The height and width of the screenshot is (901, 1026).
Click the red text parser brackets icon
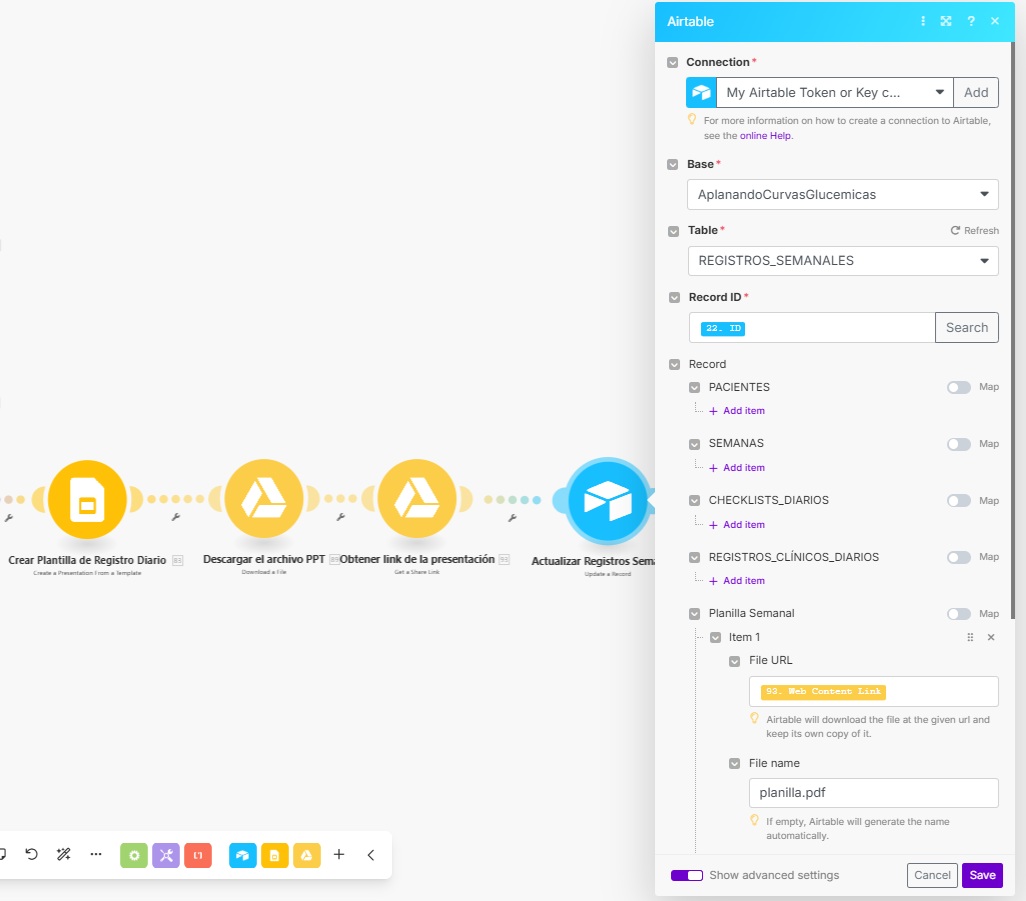coord(198,855)
